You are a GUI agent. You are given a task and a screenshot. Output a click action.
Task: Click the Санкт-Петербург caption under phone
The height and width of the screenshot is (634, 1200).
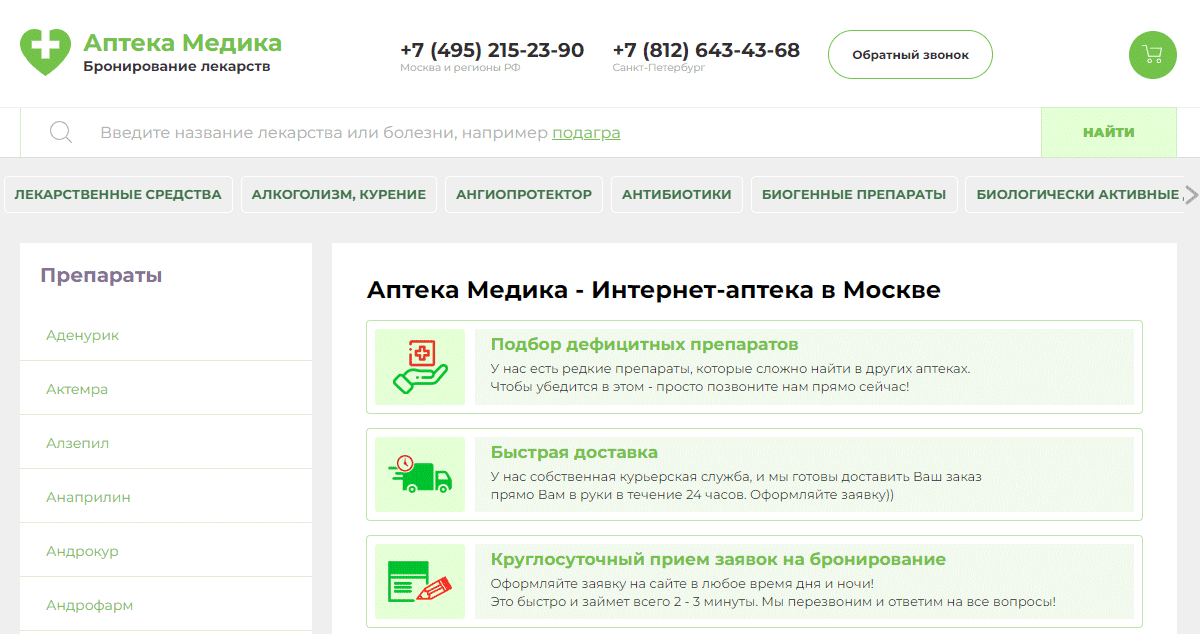659,68
